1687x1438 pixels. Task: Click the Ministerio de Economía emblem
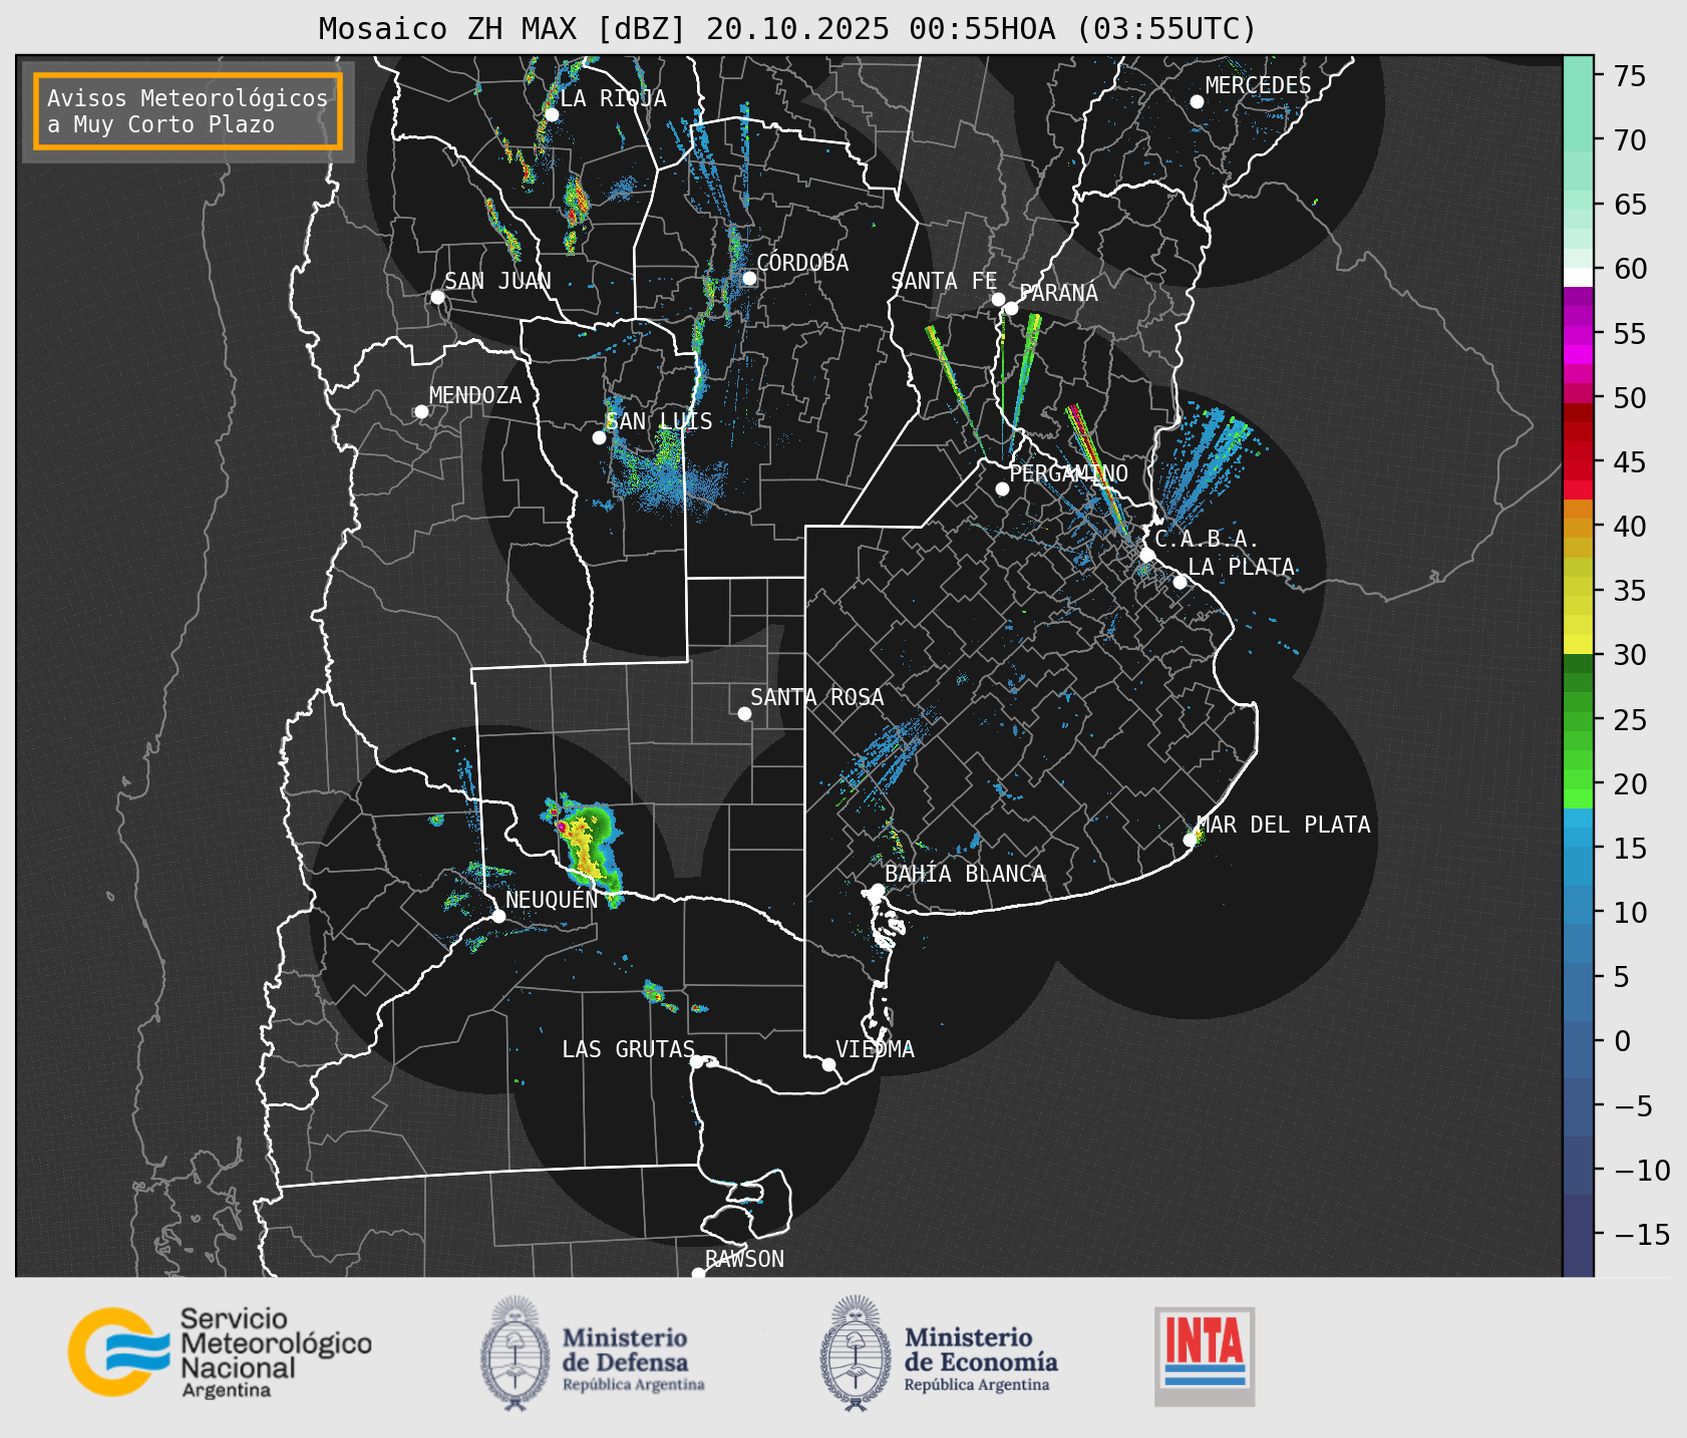(855, 1353)
